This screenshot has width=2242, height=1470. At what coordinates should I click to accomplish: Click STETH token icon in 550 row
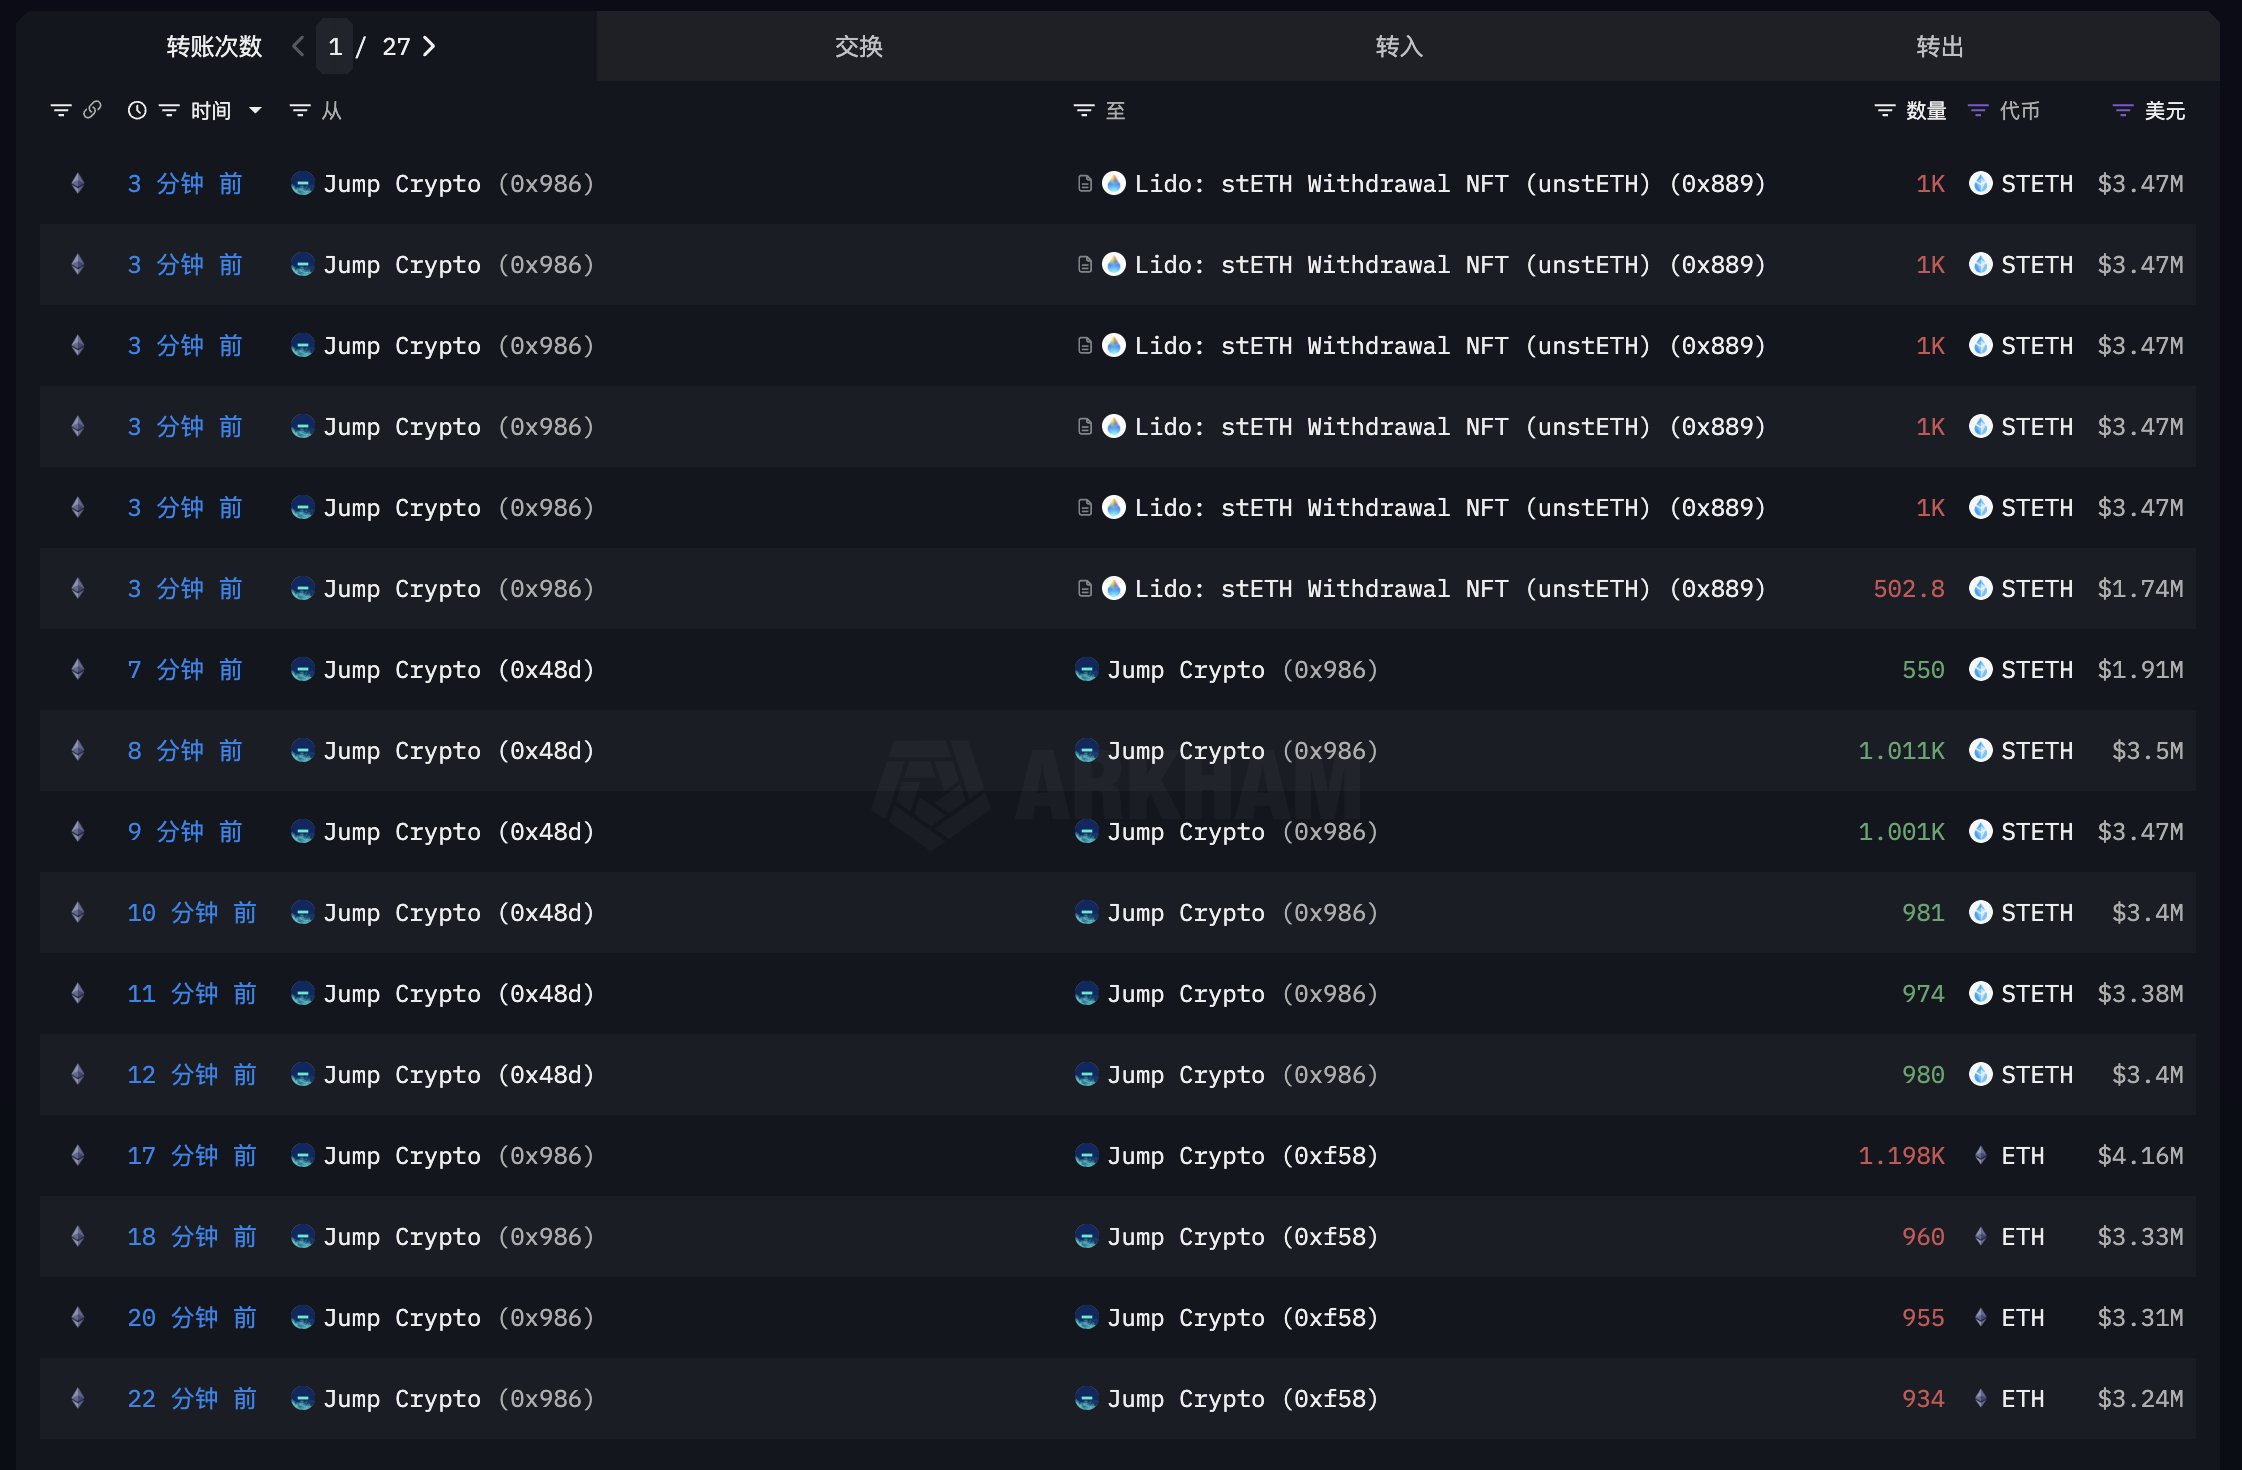click(1980, 669)
